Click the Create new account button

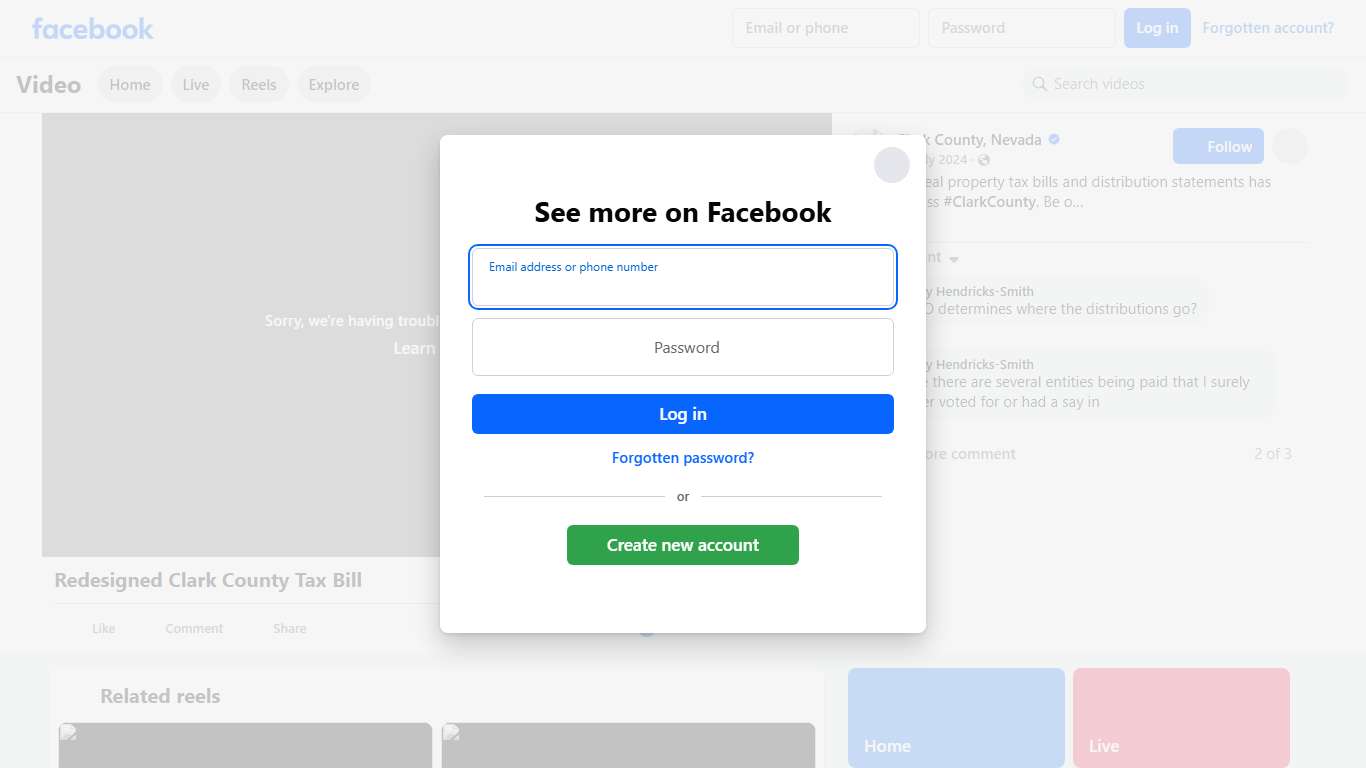click(x=683, y=545)
